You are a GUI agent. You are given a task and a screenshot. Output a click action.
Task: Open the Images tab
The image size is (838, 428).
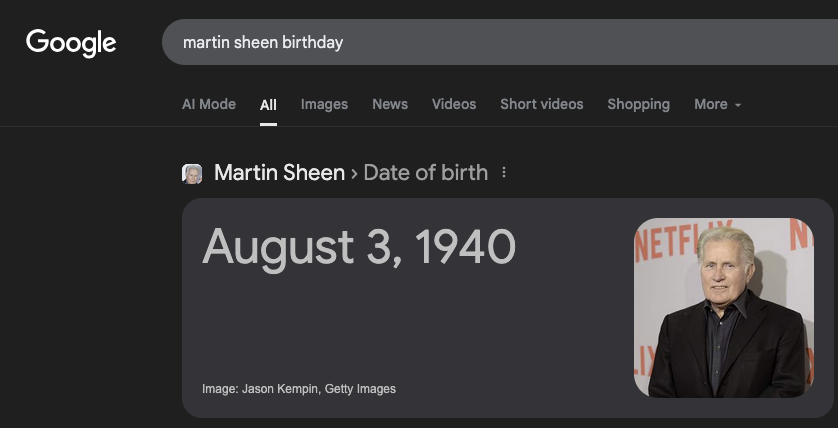[324, 104]
